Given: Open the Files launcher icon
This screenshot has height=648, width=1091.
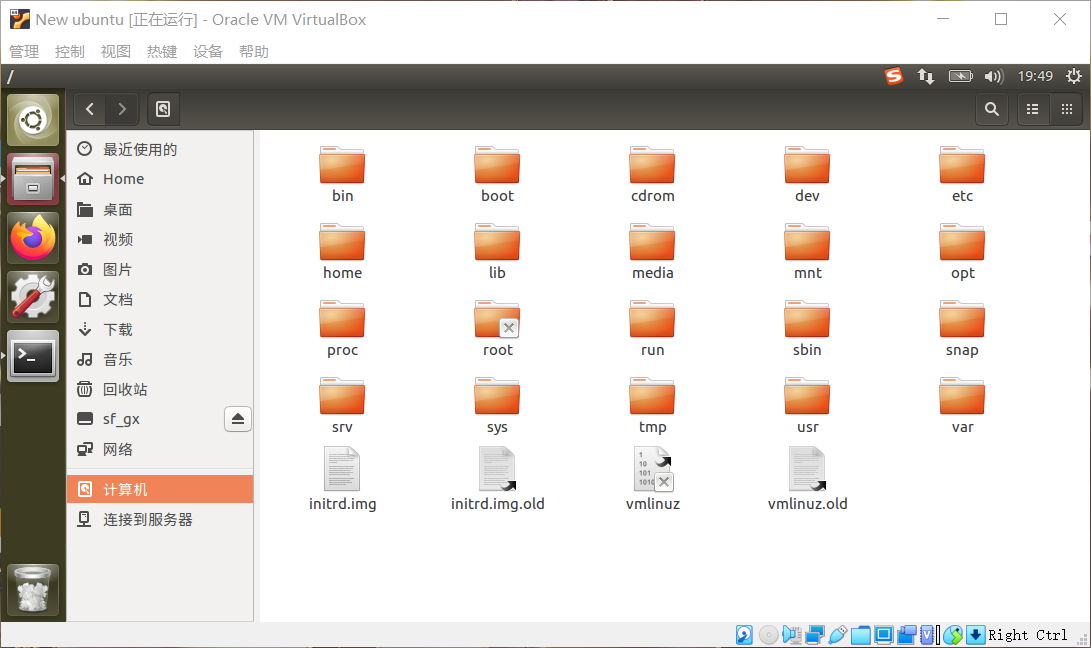Looking at the screenshot, I should point(33,179).
